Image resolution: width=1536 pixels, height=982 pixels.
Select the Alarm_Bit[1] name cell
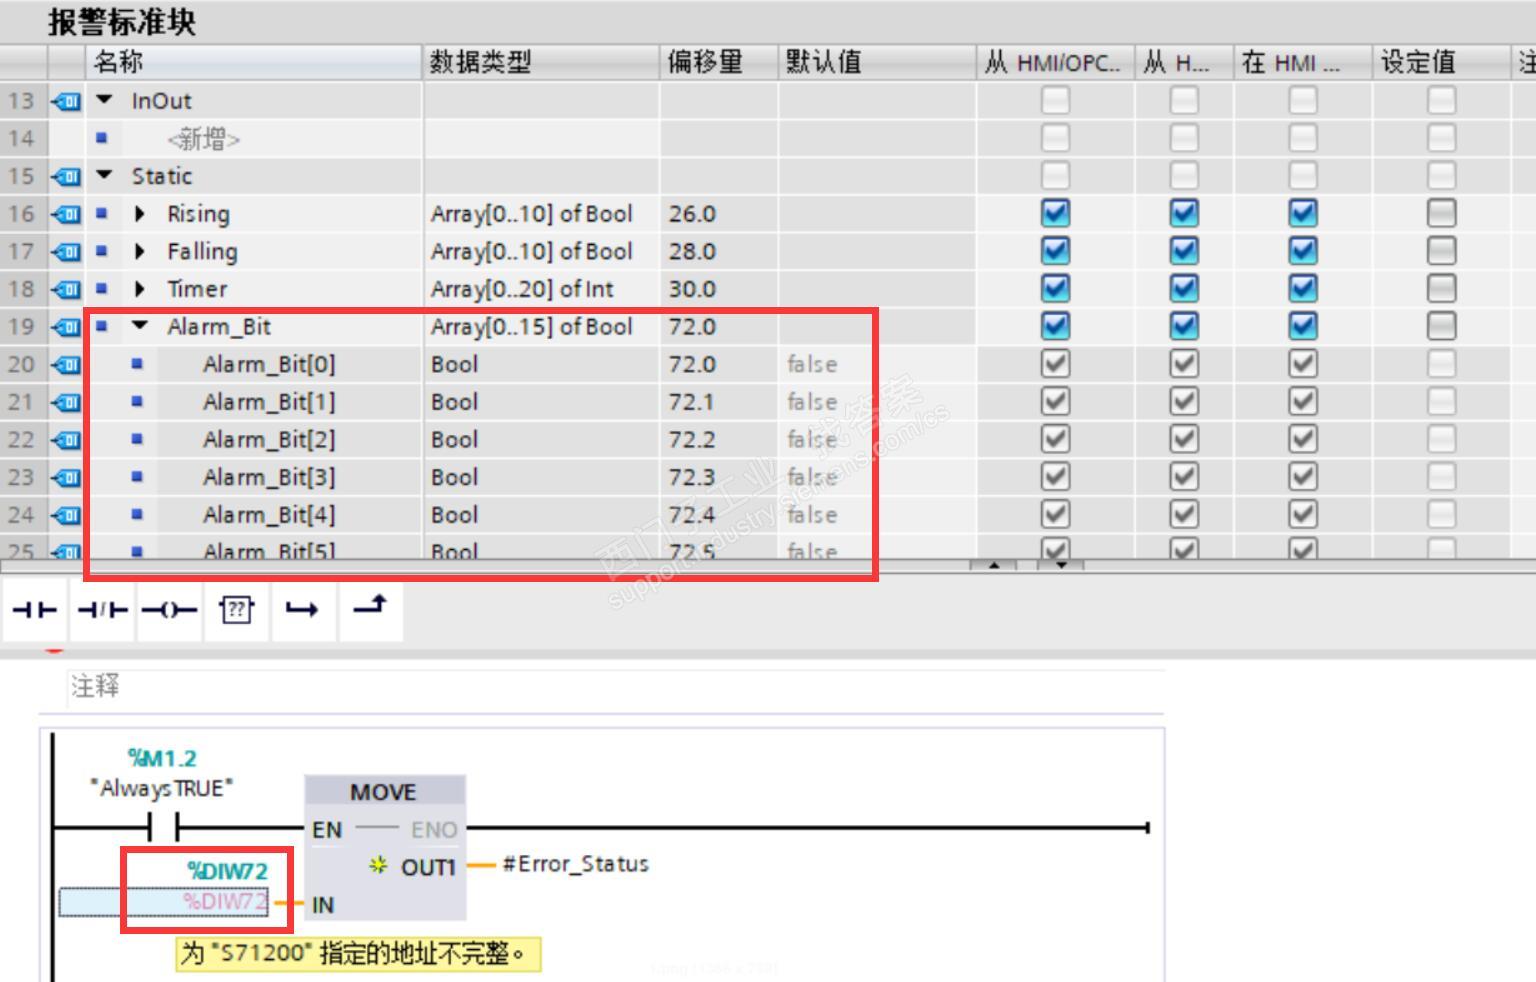pos(269,402)
